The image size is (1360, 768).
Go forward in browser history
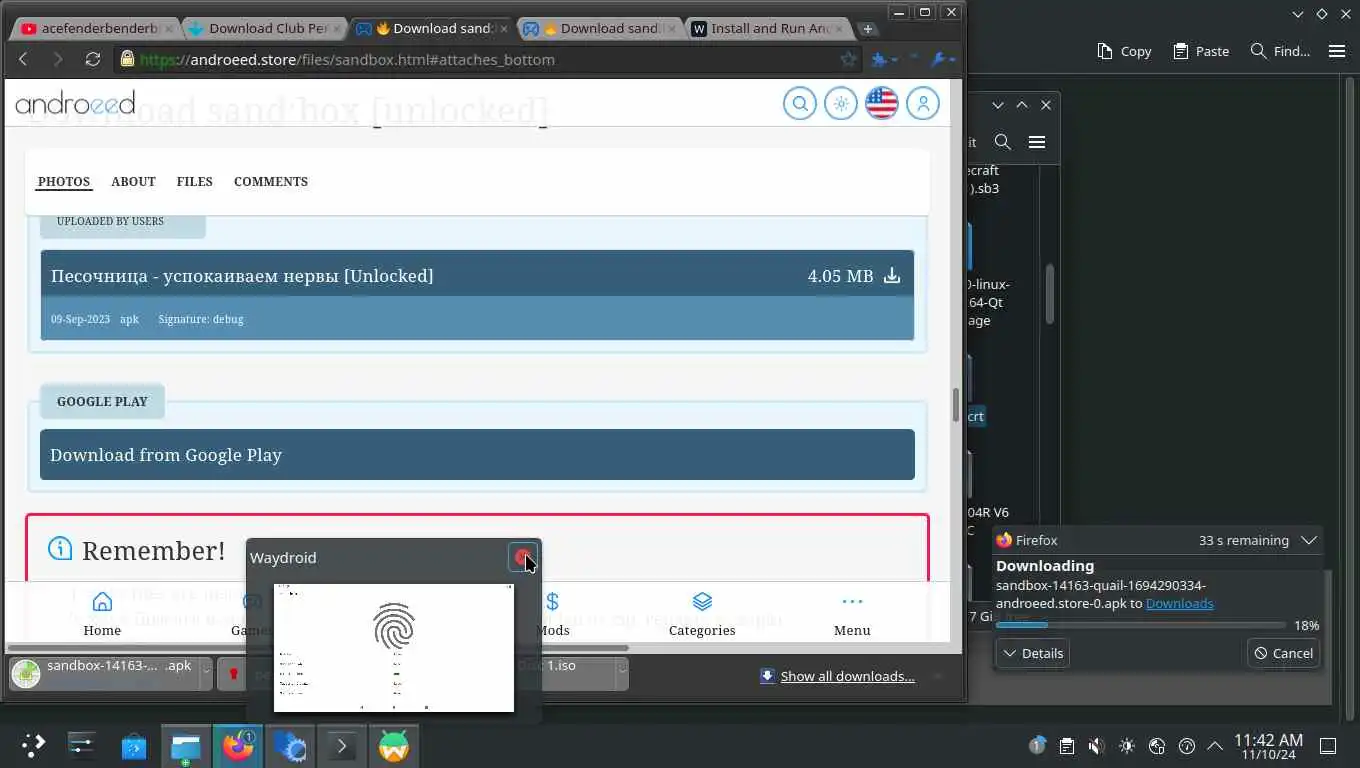click(57, 59)
